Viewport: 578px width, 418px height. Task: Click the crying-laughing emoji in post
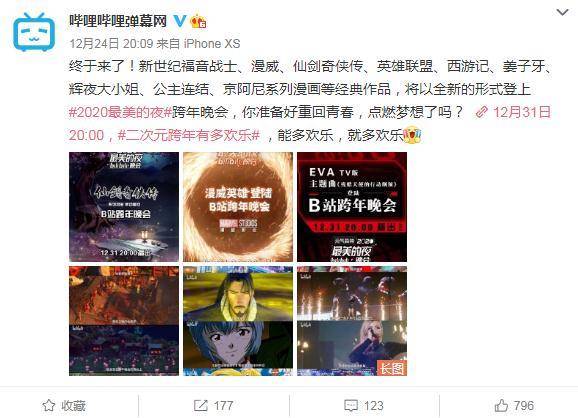(412, 135)
